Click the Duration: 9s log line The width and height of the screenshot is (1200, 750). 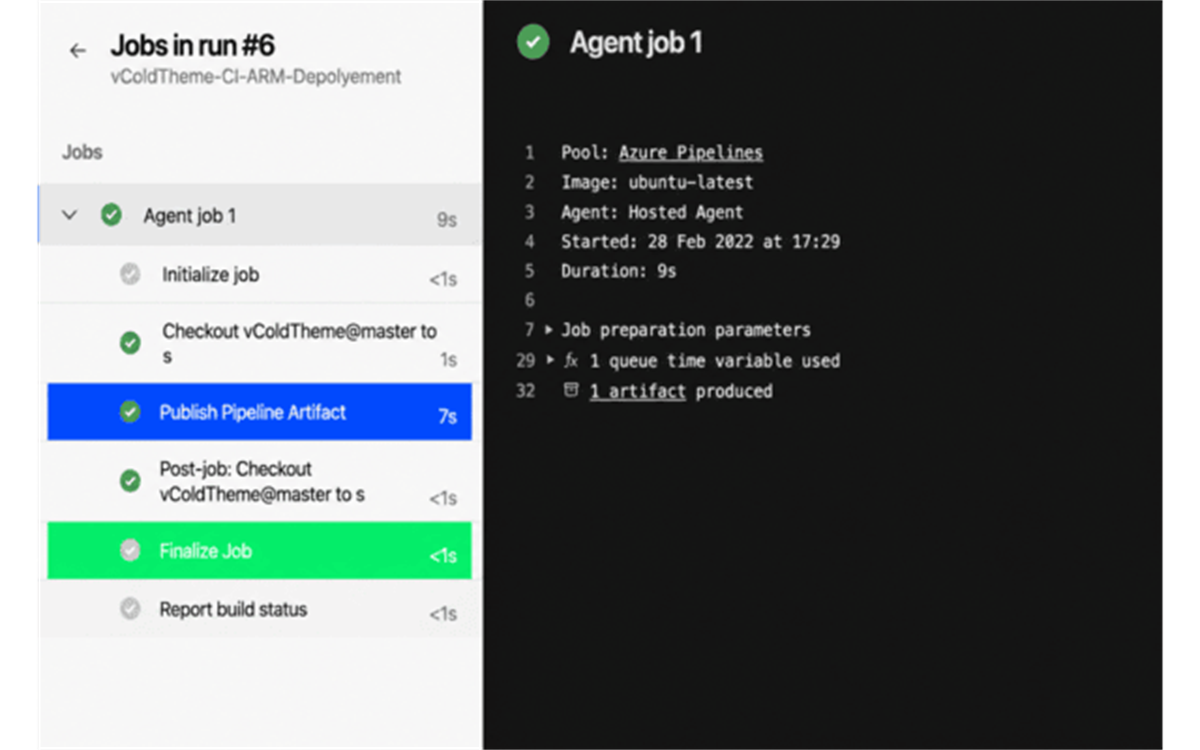coord(618,271)
